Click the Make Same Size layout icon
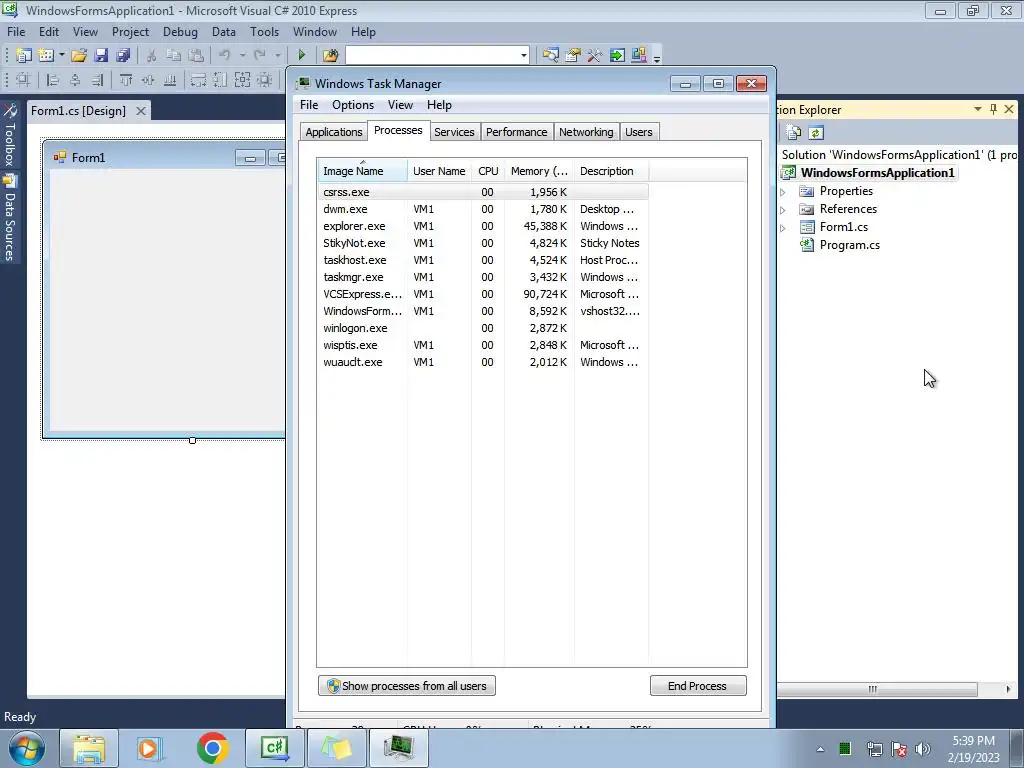The width and height of the screenshot is (1024, 768). [x=242, y=80]
